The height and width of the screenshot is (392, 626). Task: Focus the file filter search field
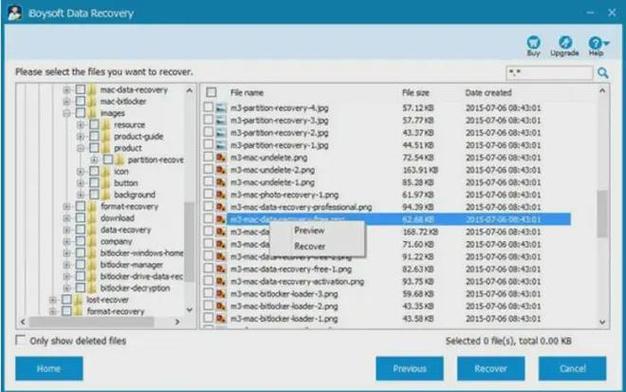tap(549, 73)
